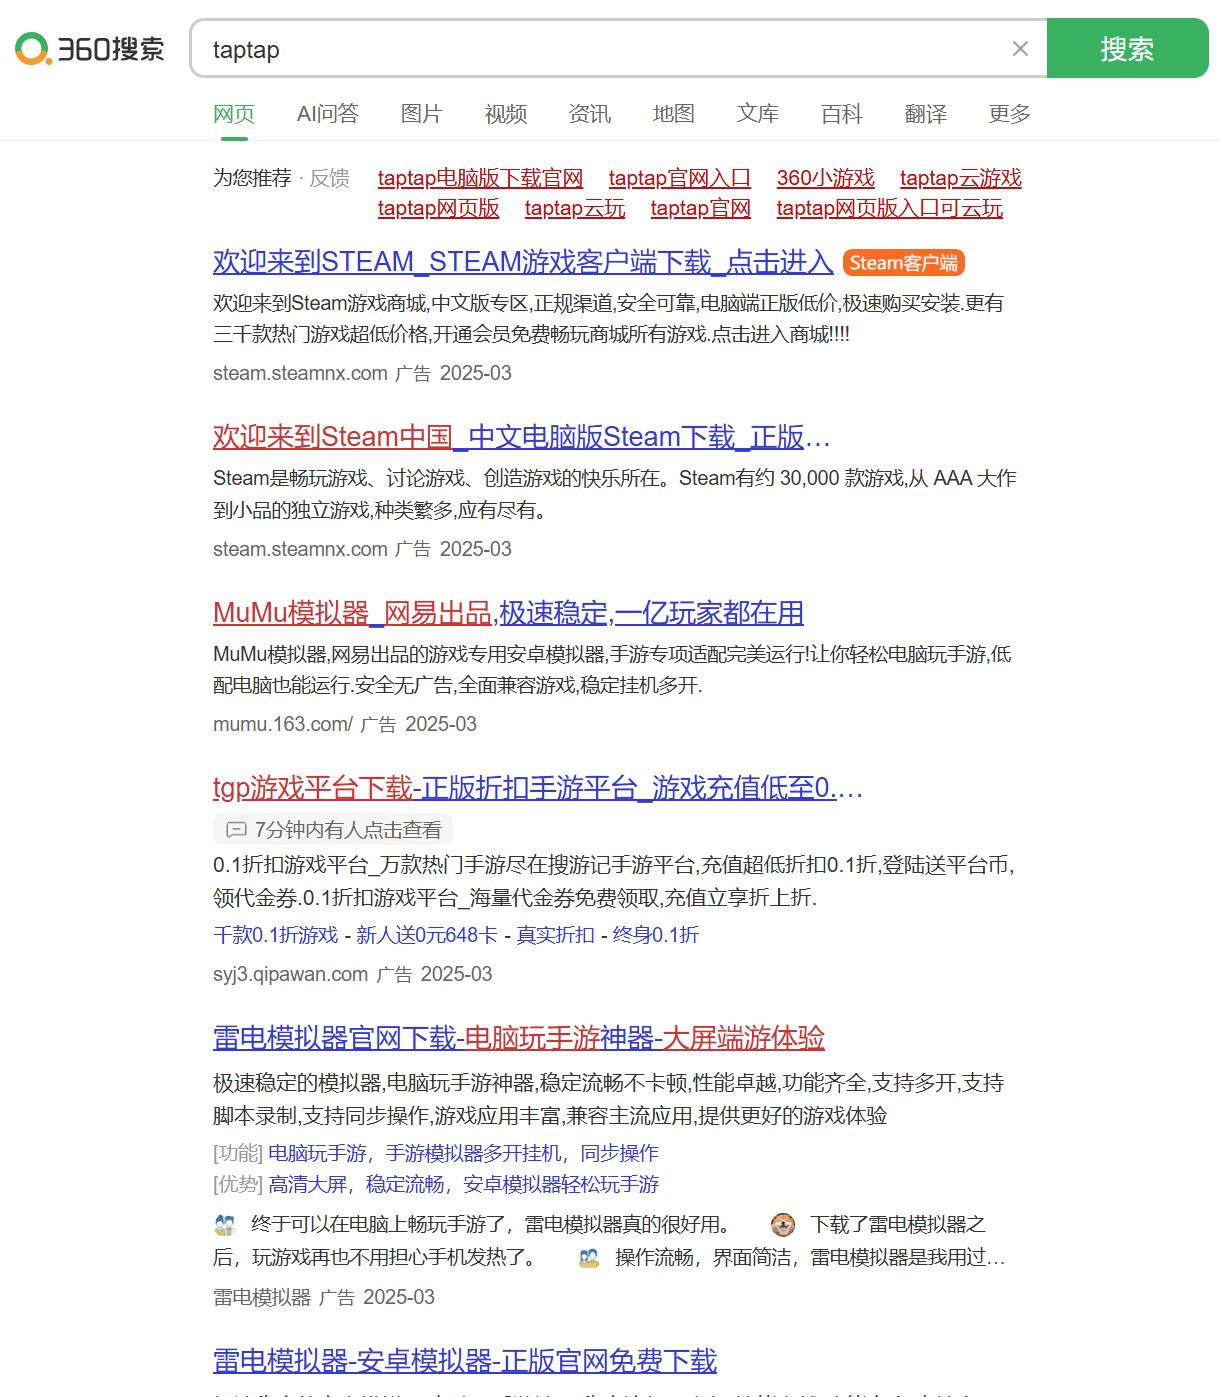
Task: Click the orange Steam客户端 badge
Action: pyautogui.click(x=903, y=263)
